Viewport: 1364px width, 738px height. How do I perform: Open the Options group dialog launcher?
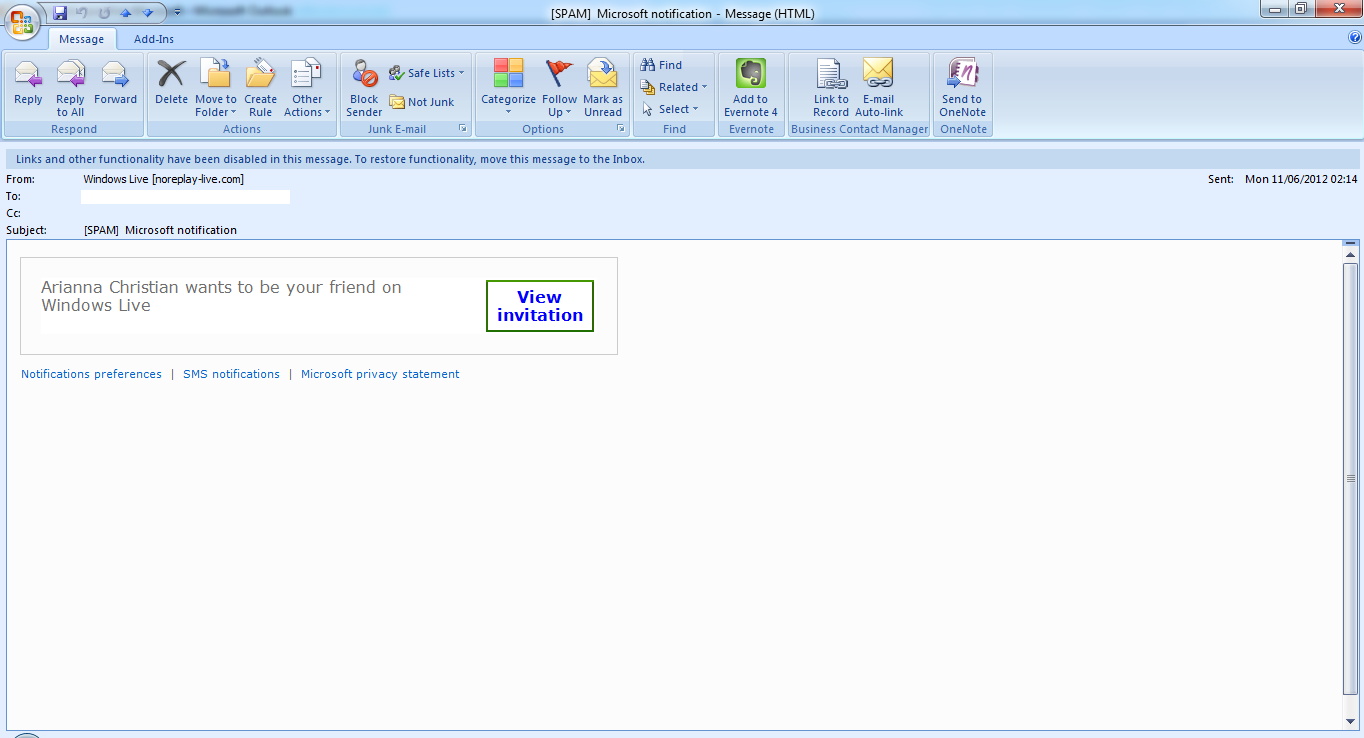[x=621, y=129]
